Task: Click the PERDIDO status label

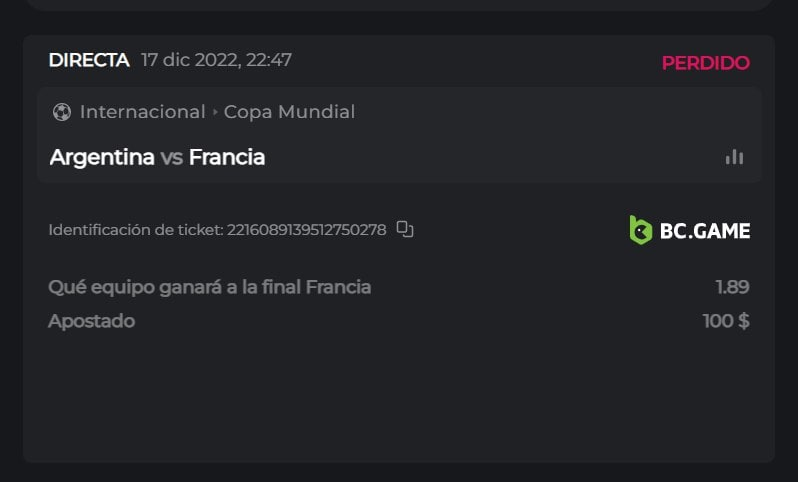Action: 705,63
